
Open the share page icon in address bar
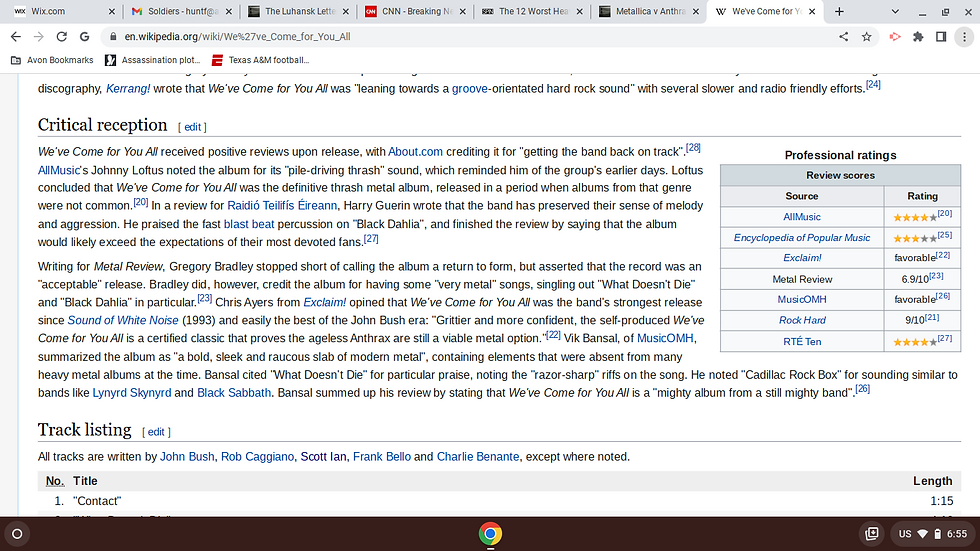click(844, 37)
